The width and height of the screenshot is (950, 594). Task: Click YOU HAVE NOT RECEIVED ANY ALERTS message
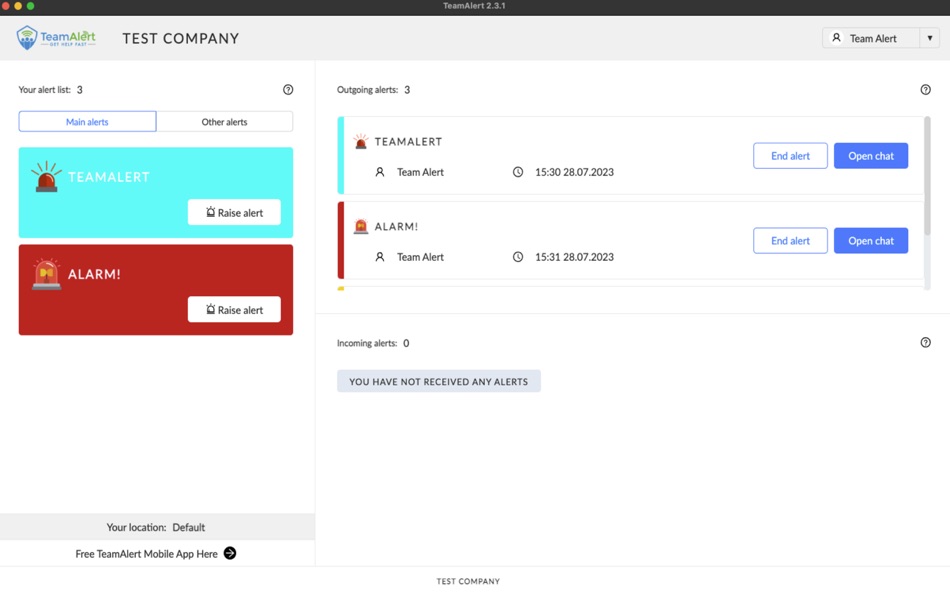point(439,381)
